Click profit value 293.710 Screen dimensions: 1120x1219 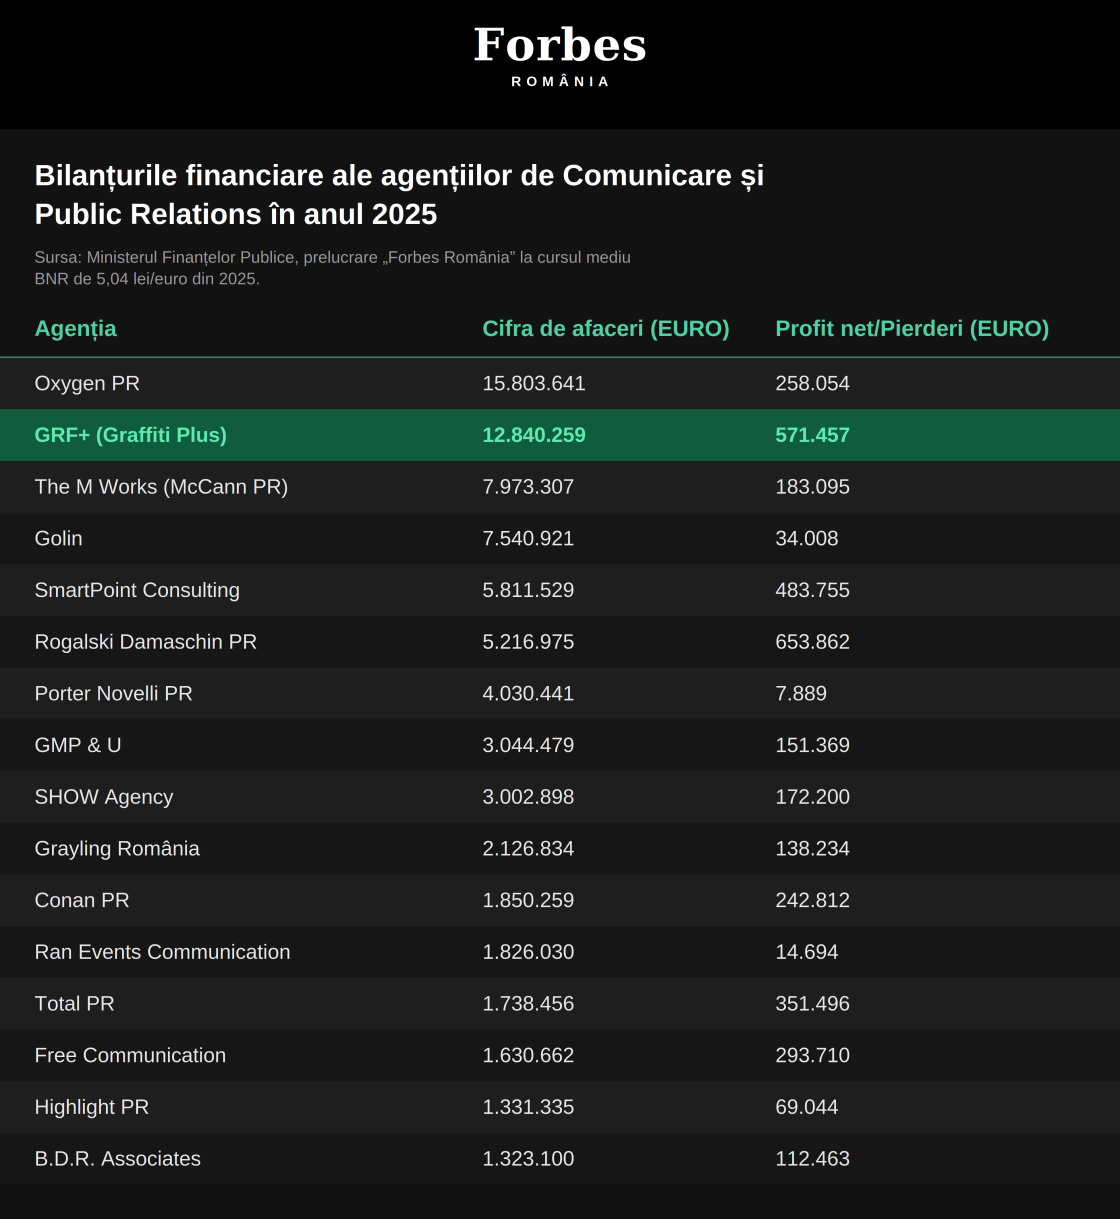(x=812, y=1055)
